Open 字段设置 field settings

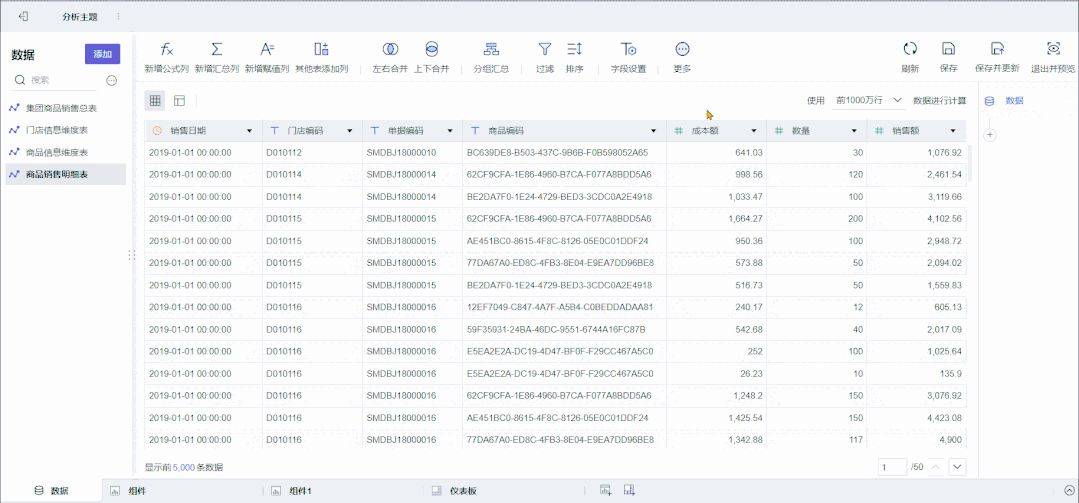click(x=628, y=58)
